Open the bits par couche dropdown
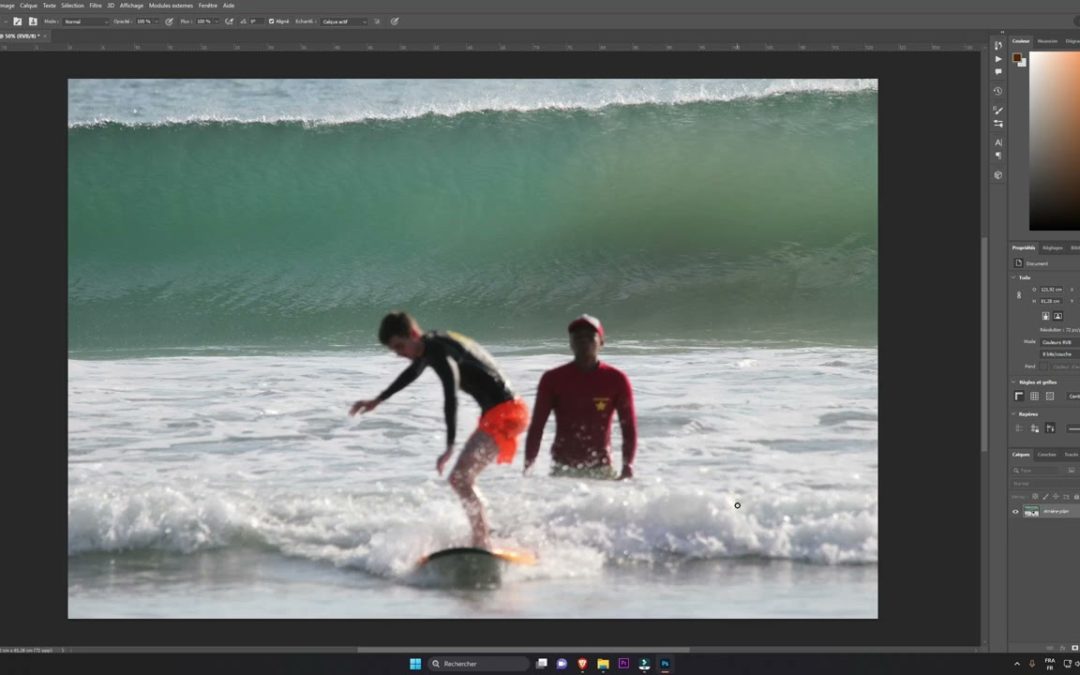1080x675 pixels. pos(1059,354)
